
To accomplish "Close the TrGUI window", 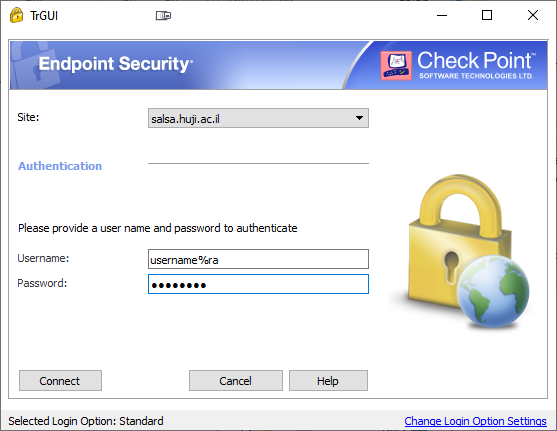I will coord(533,15).
